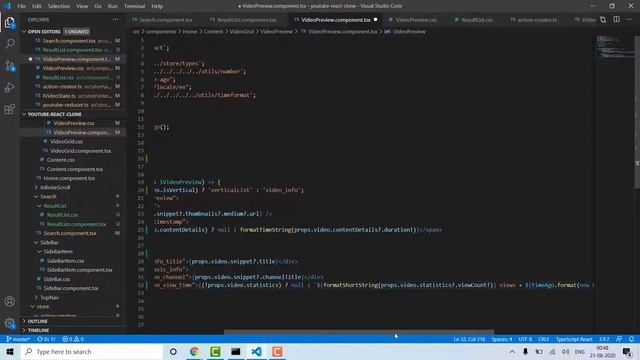Click the Synchronize Changes status item

click(46, 339)
